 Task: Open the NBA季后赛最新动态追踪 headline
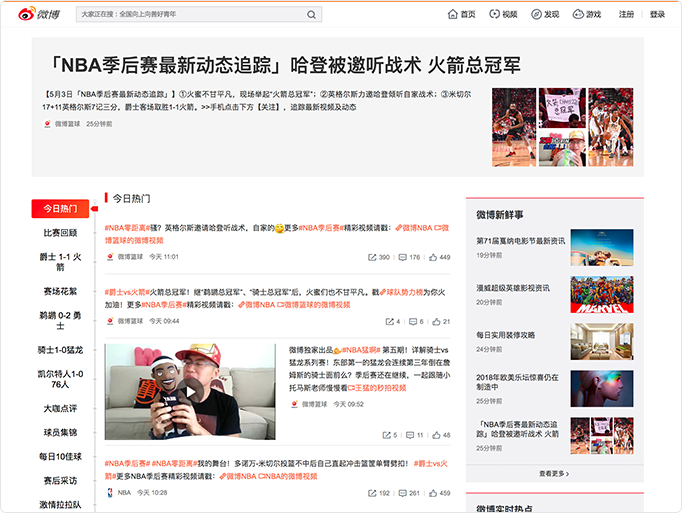click(x=285, y=65)
